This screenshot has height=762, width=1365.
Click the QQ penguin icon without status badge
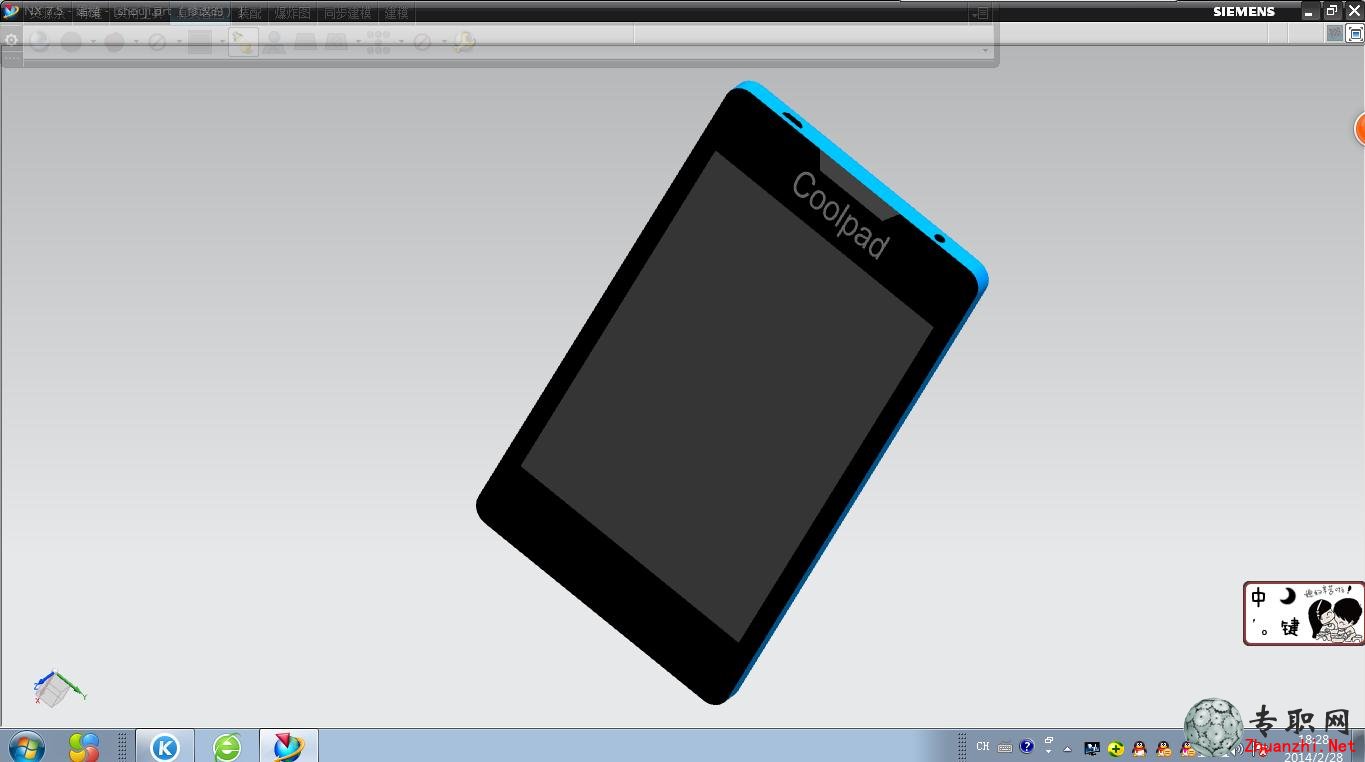1139,748
